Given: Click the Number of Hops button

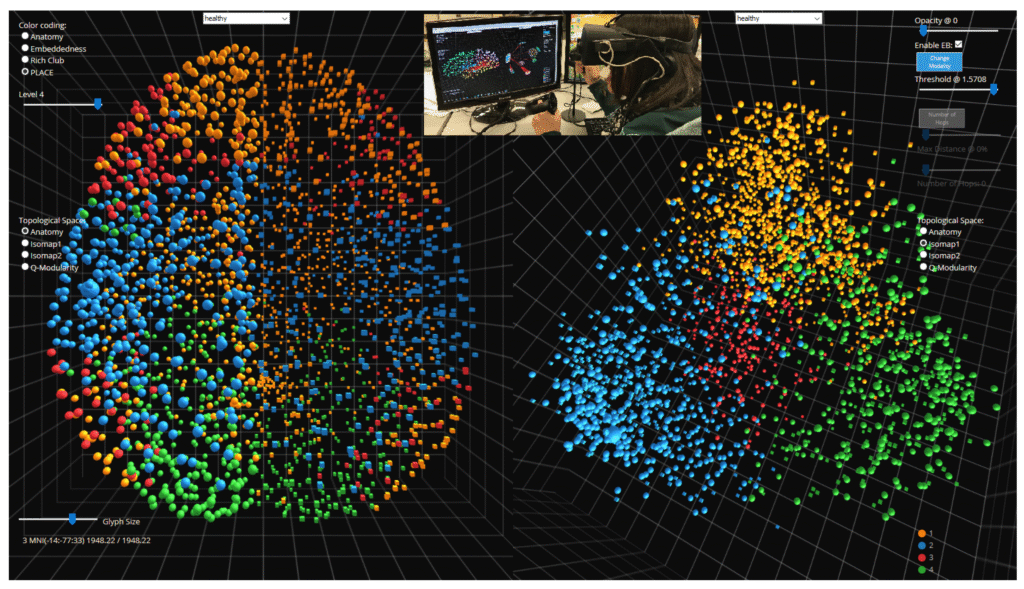Looking at the screenshot, I should click(x=943, y=117).
